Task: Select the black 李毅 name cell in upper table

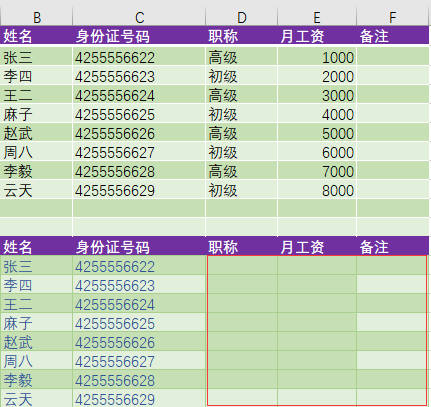Action: pos(36,171)
